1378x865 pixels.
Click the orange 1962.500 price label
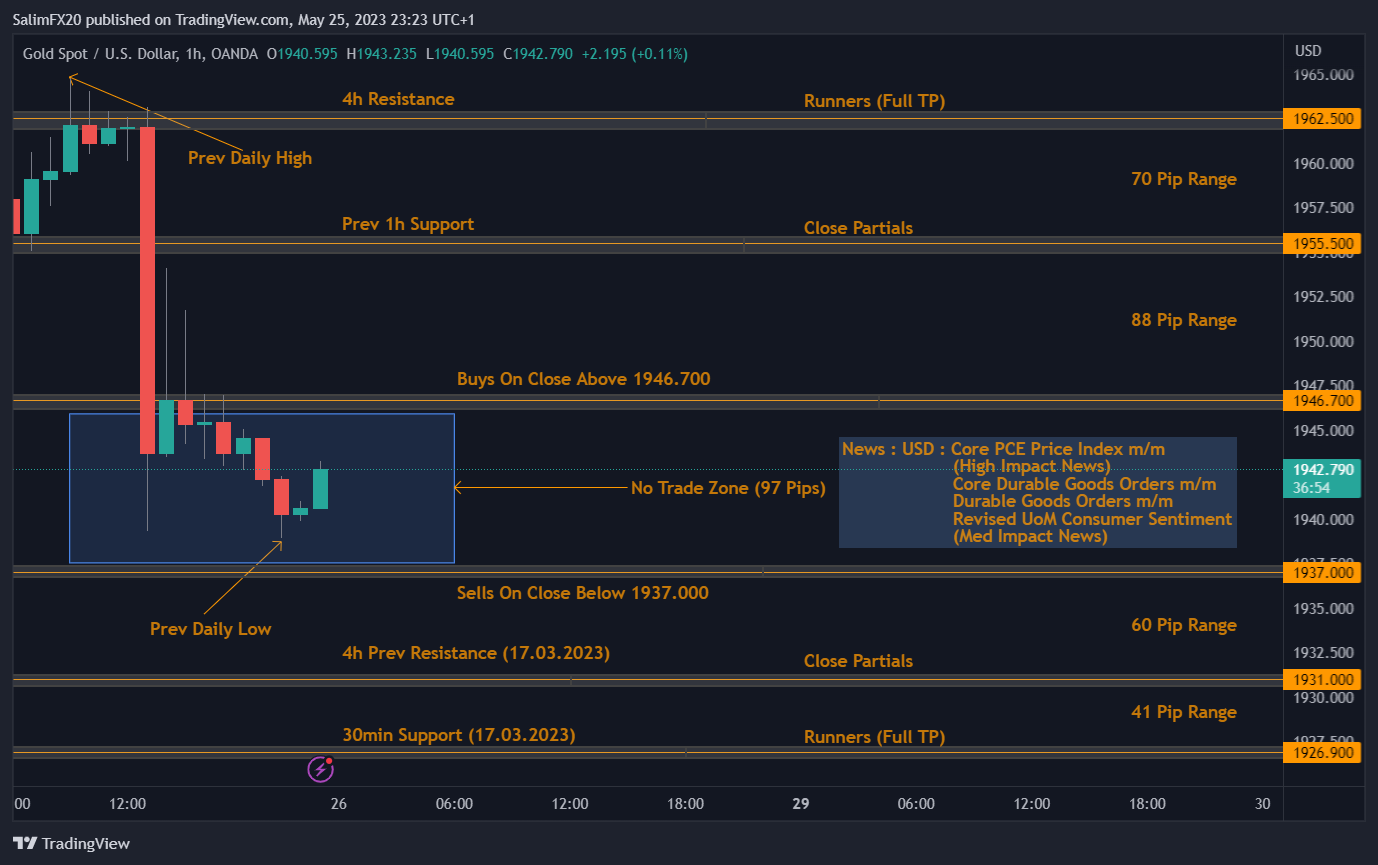coord(1322,118)
